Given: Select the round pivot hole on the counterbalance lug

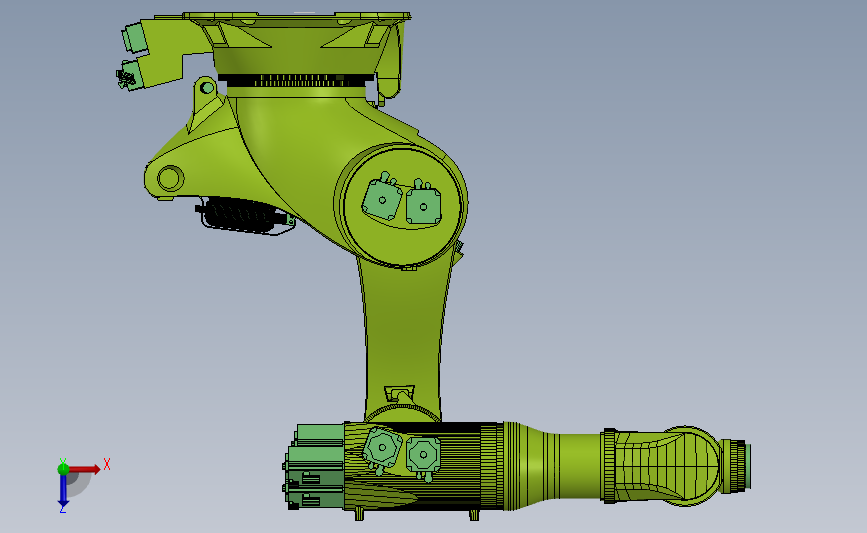Looking at the screenshot, I should coord(169,178).
